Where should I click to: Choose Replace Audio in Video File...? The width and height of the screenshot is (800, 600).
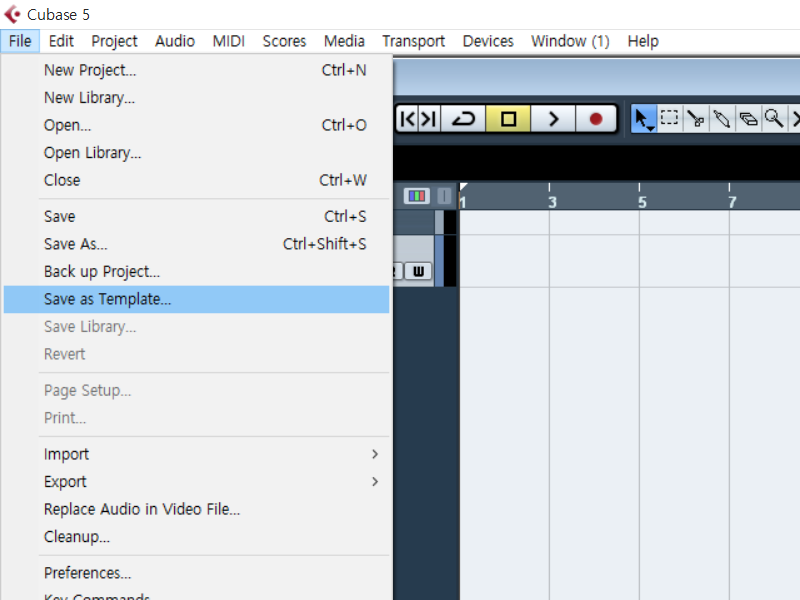coord(196,509)
